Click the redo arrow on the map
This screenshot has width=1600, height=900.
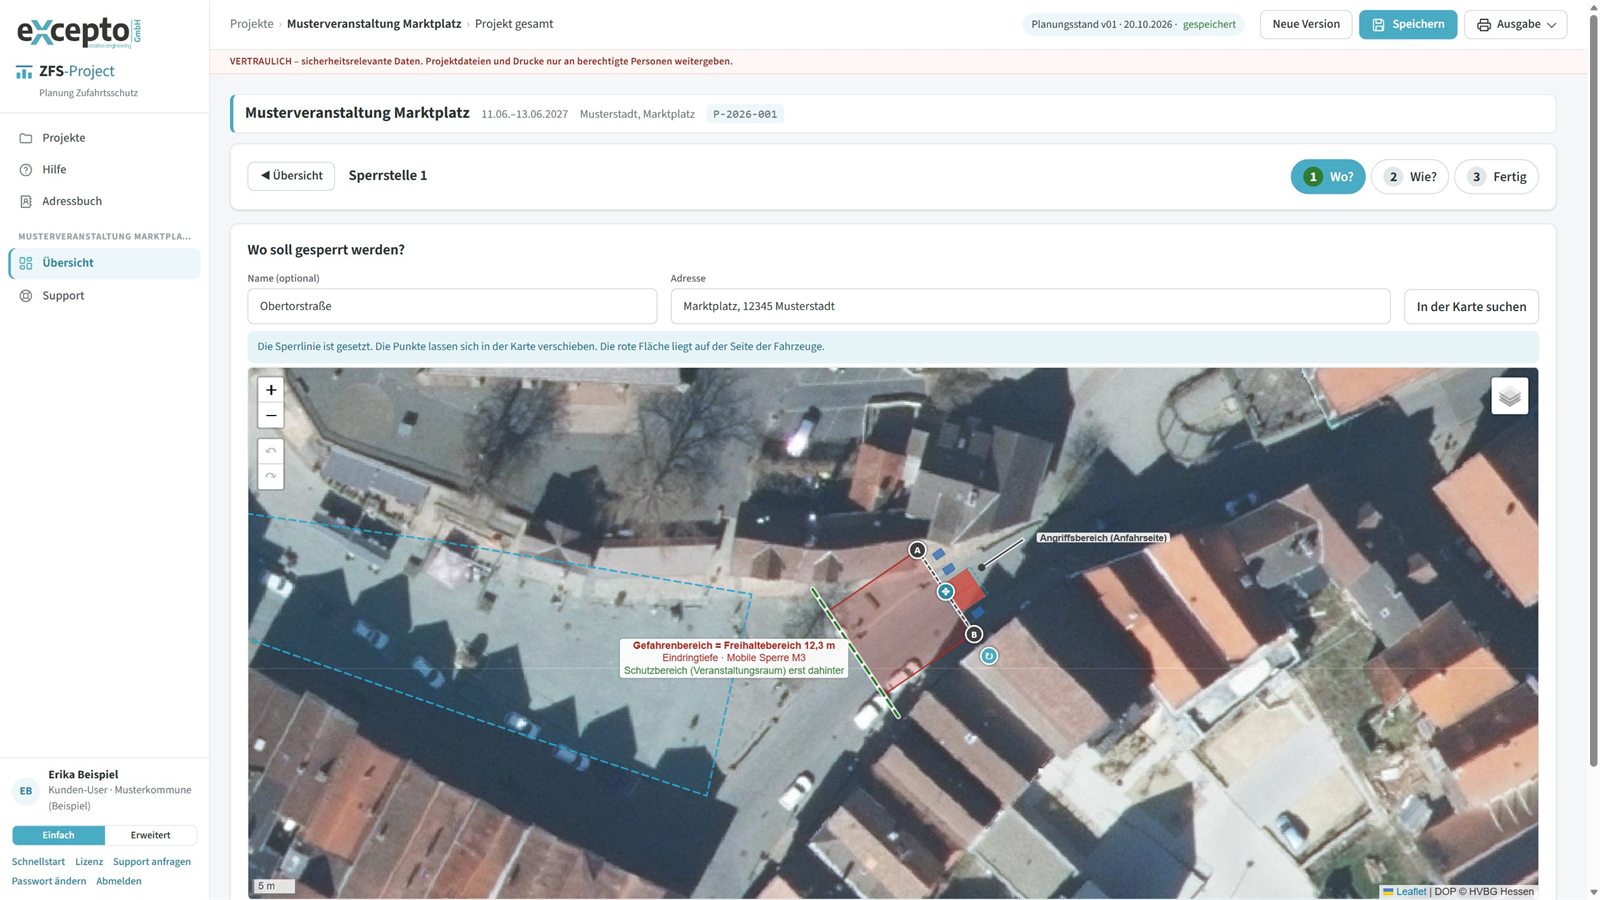coord(271,477)
